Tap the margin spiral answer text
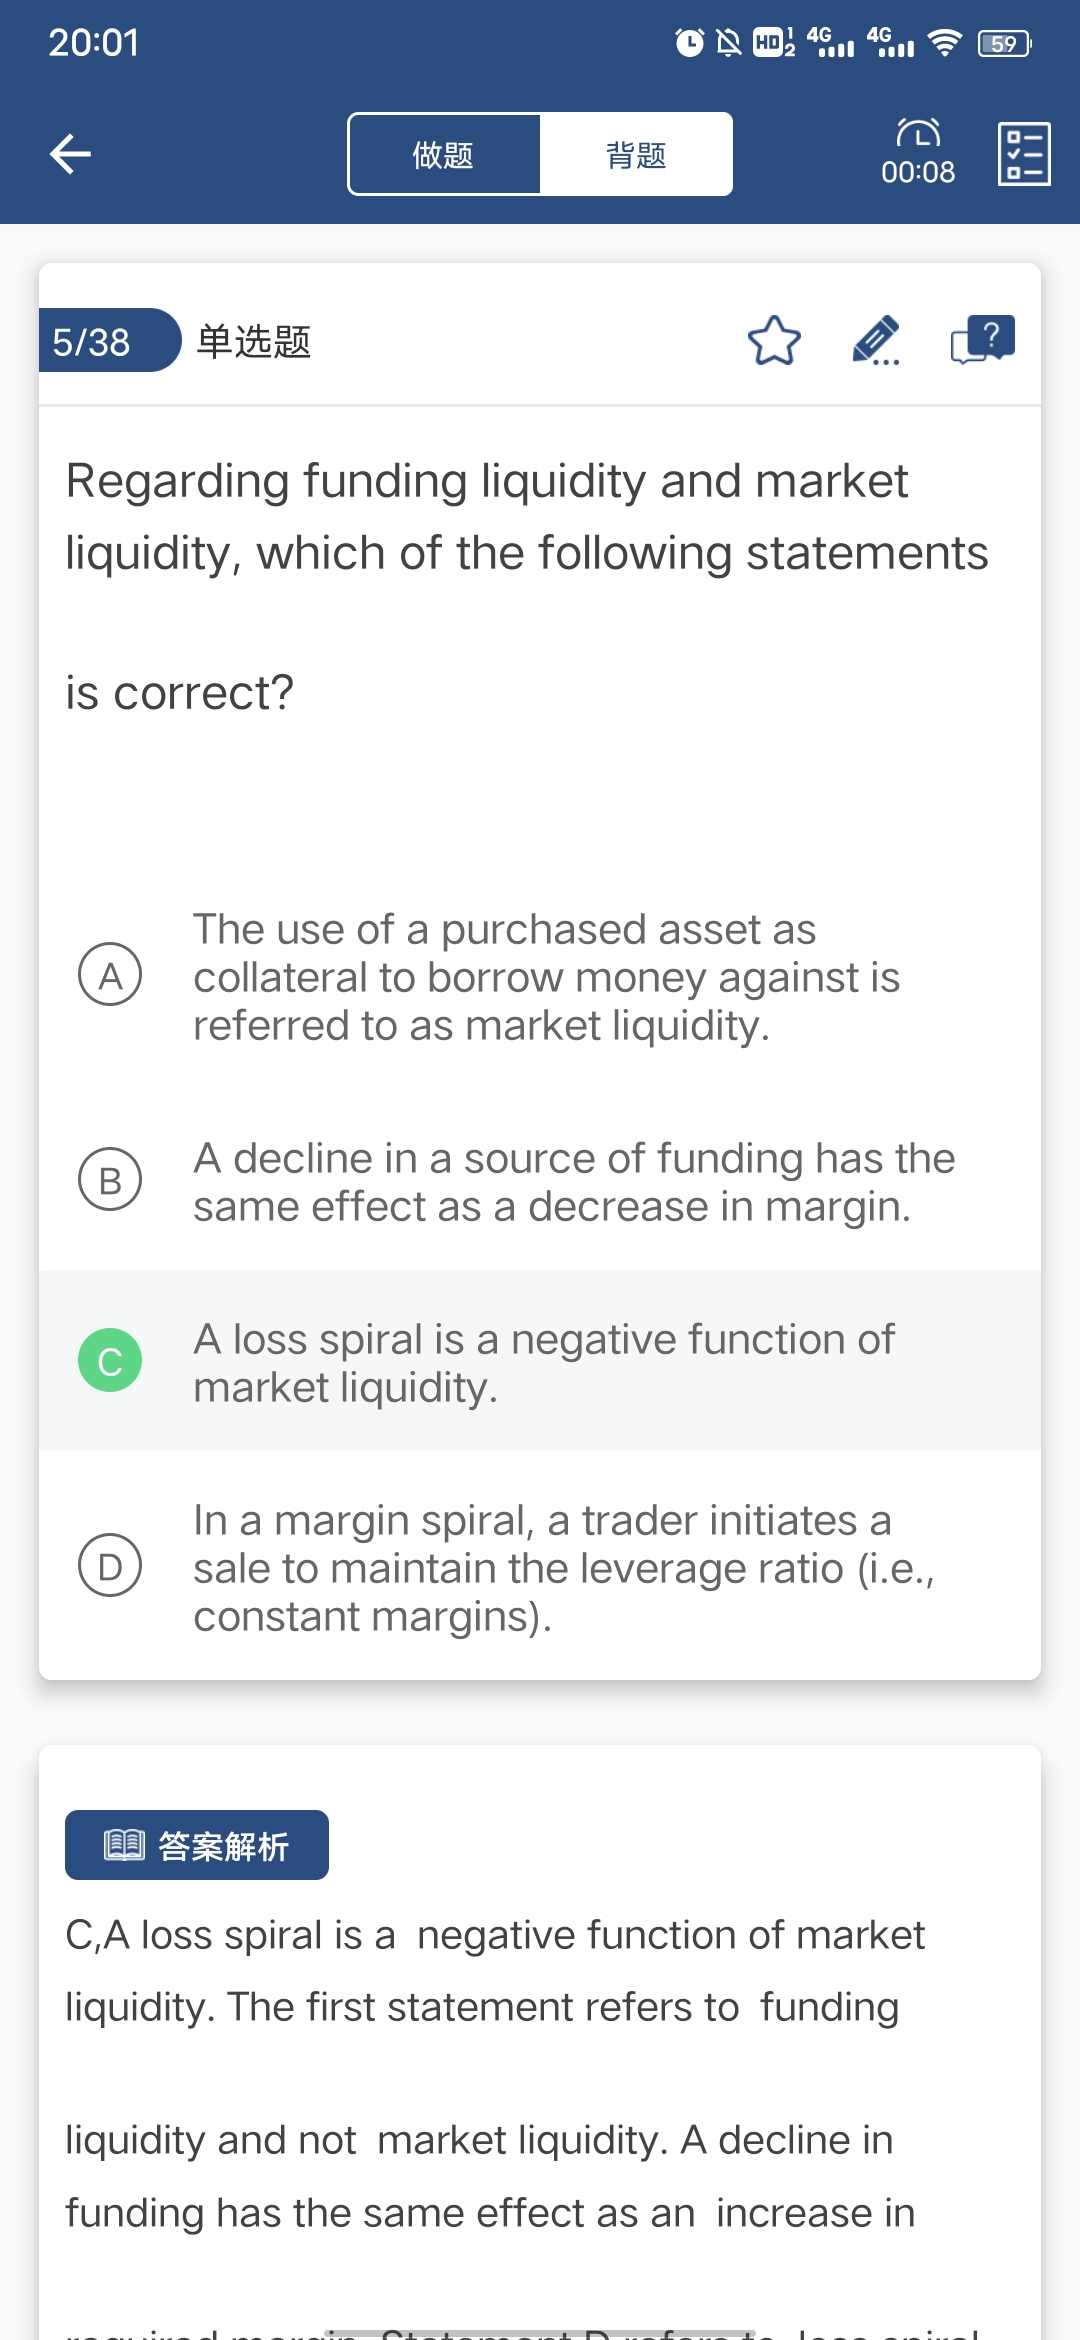Image resolution: width=1080 pixels, height=2340 pixels. pos(563,1567)
